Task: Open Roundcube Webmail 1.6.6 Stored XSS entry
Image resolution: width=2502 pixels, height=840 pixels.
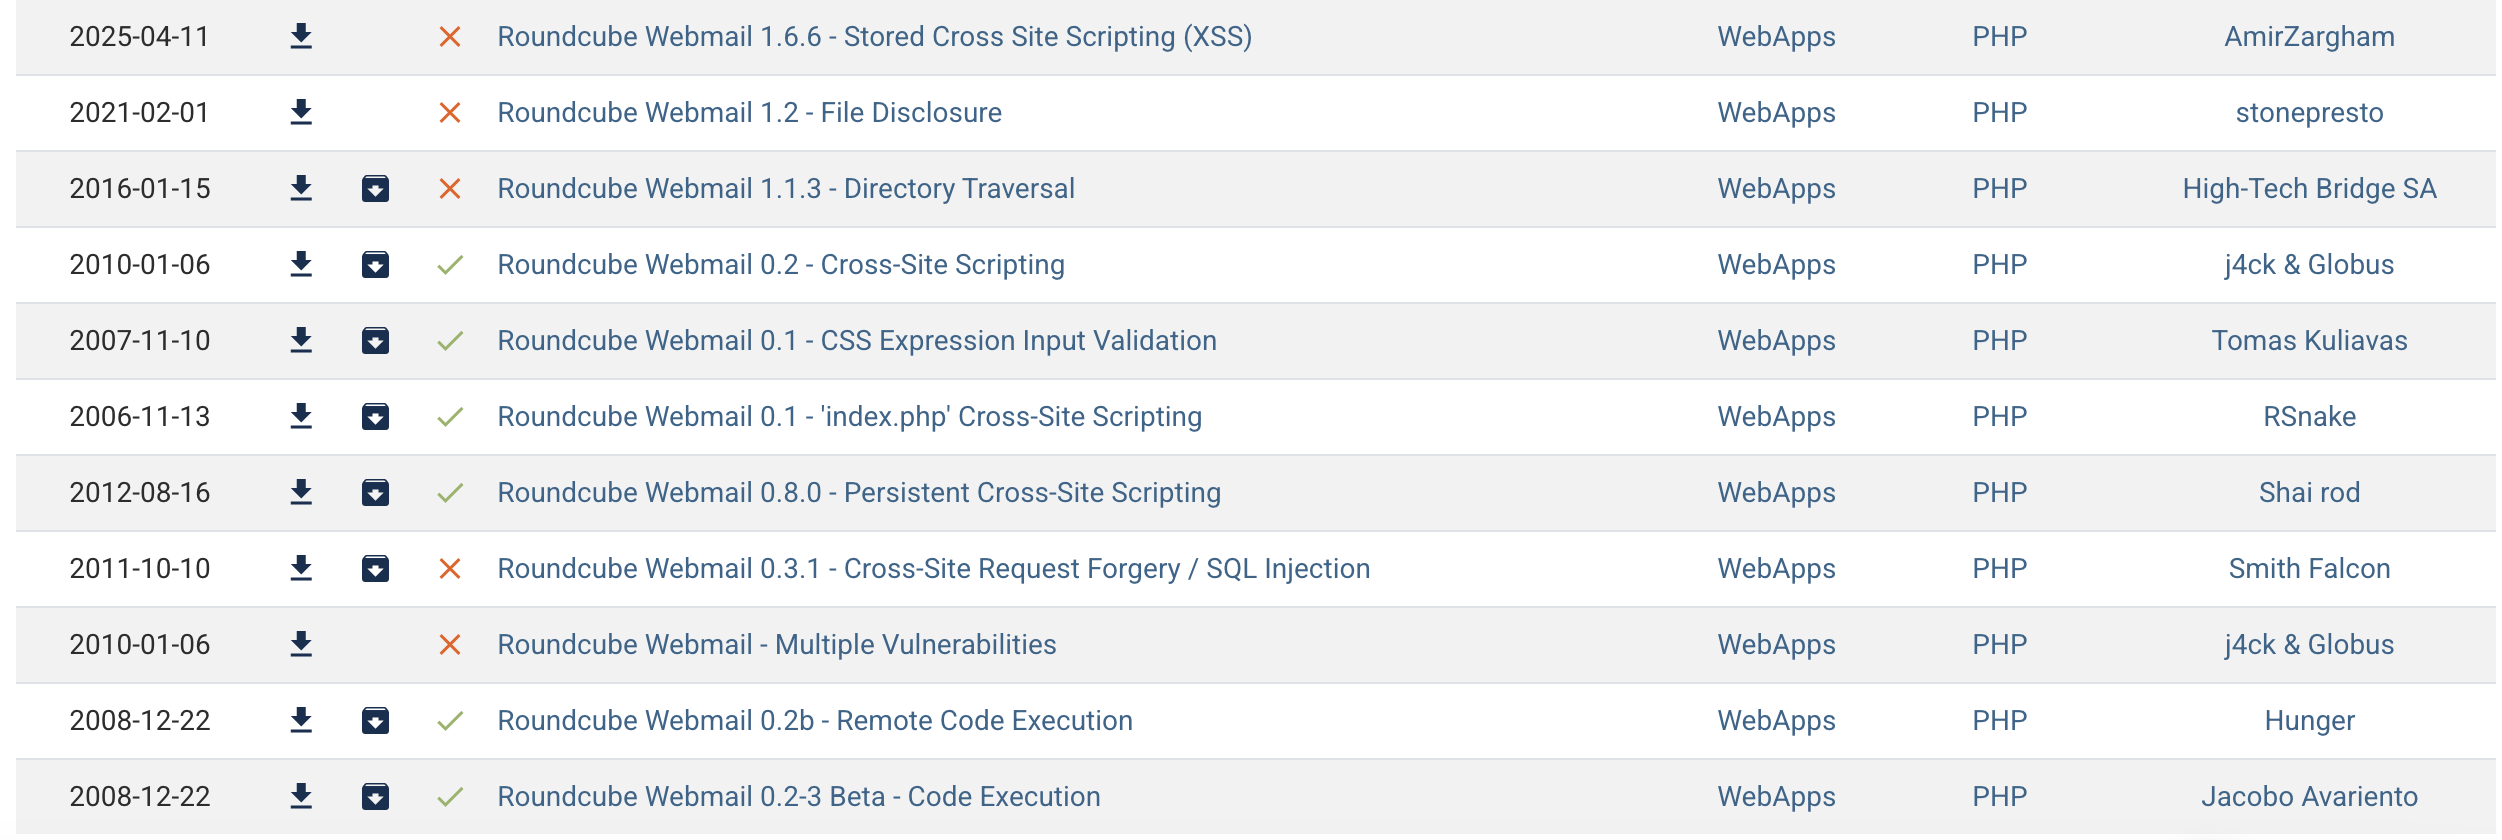Action: click(874, 37)
